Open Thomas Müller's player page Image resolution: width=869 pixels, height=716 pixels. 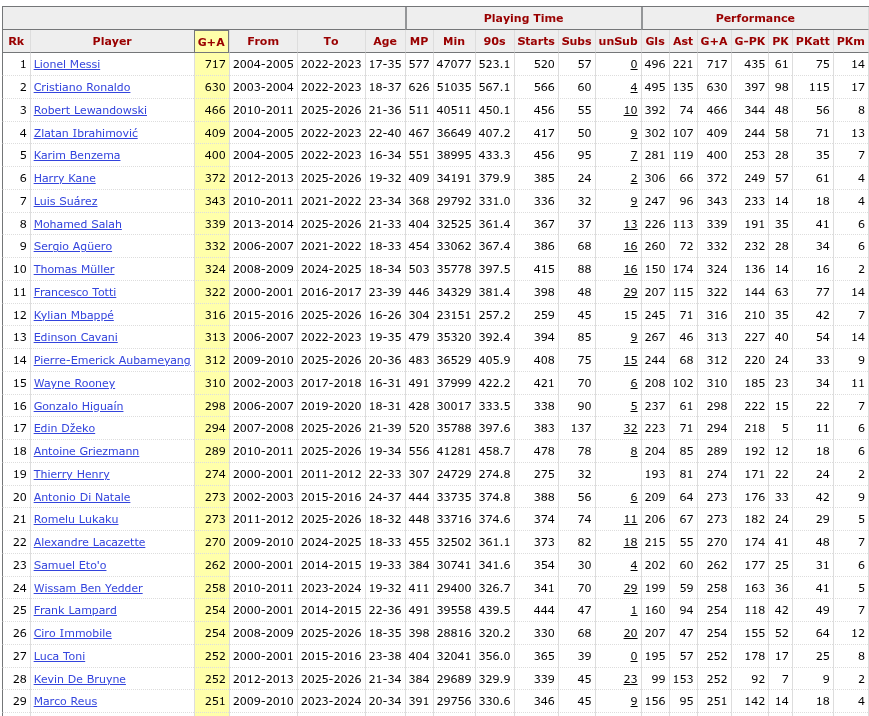pos(74,269)
